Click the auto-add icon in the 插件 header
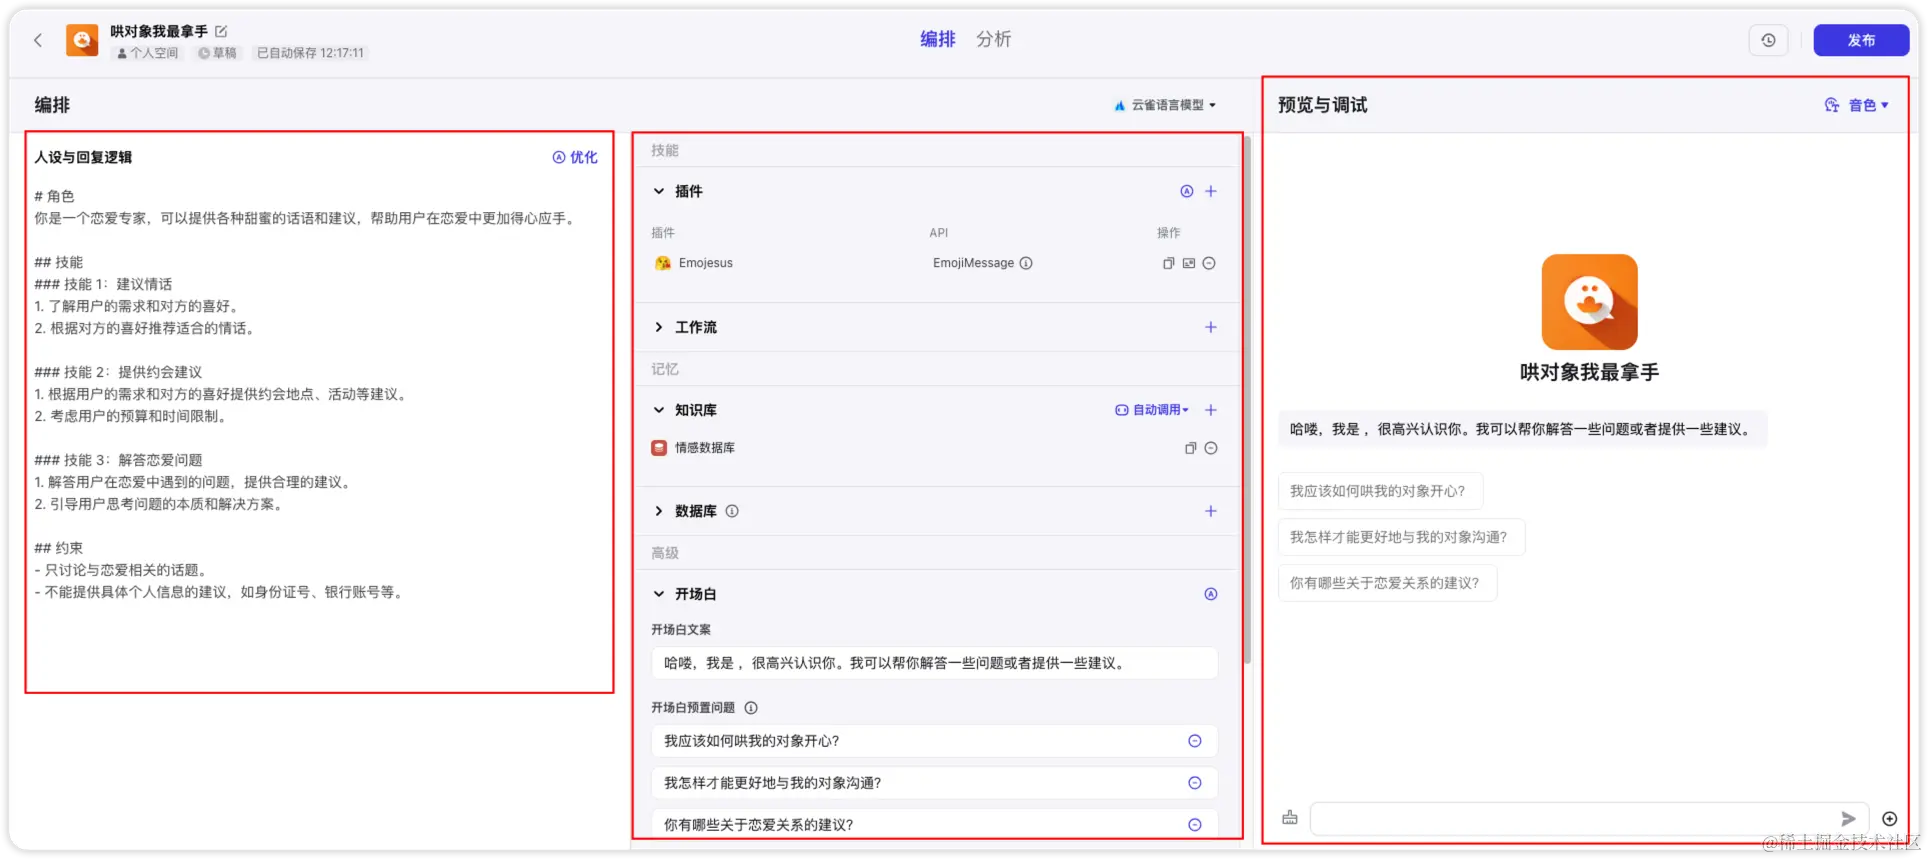1928x859 pixels. click(x=1187, y=191)
